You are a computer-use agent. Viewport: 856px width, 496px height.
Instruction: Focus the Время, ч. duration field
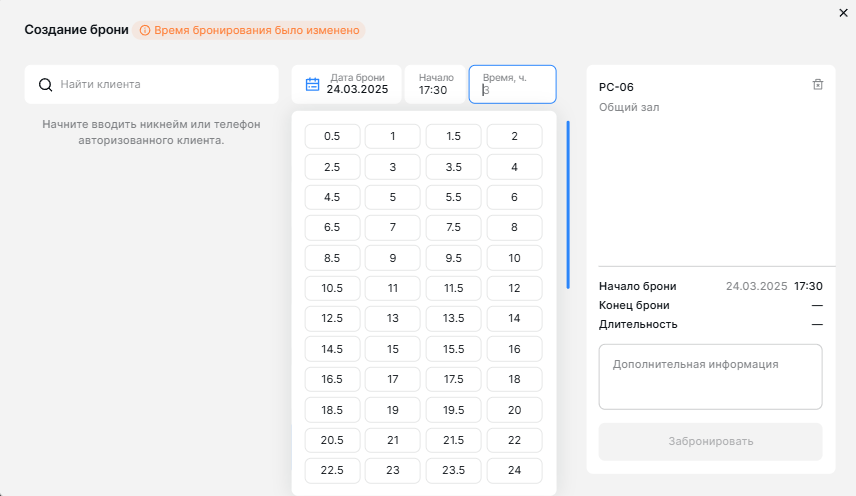click(x=512, y=84)
